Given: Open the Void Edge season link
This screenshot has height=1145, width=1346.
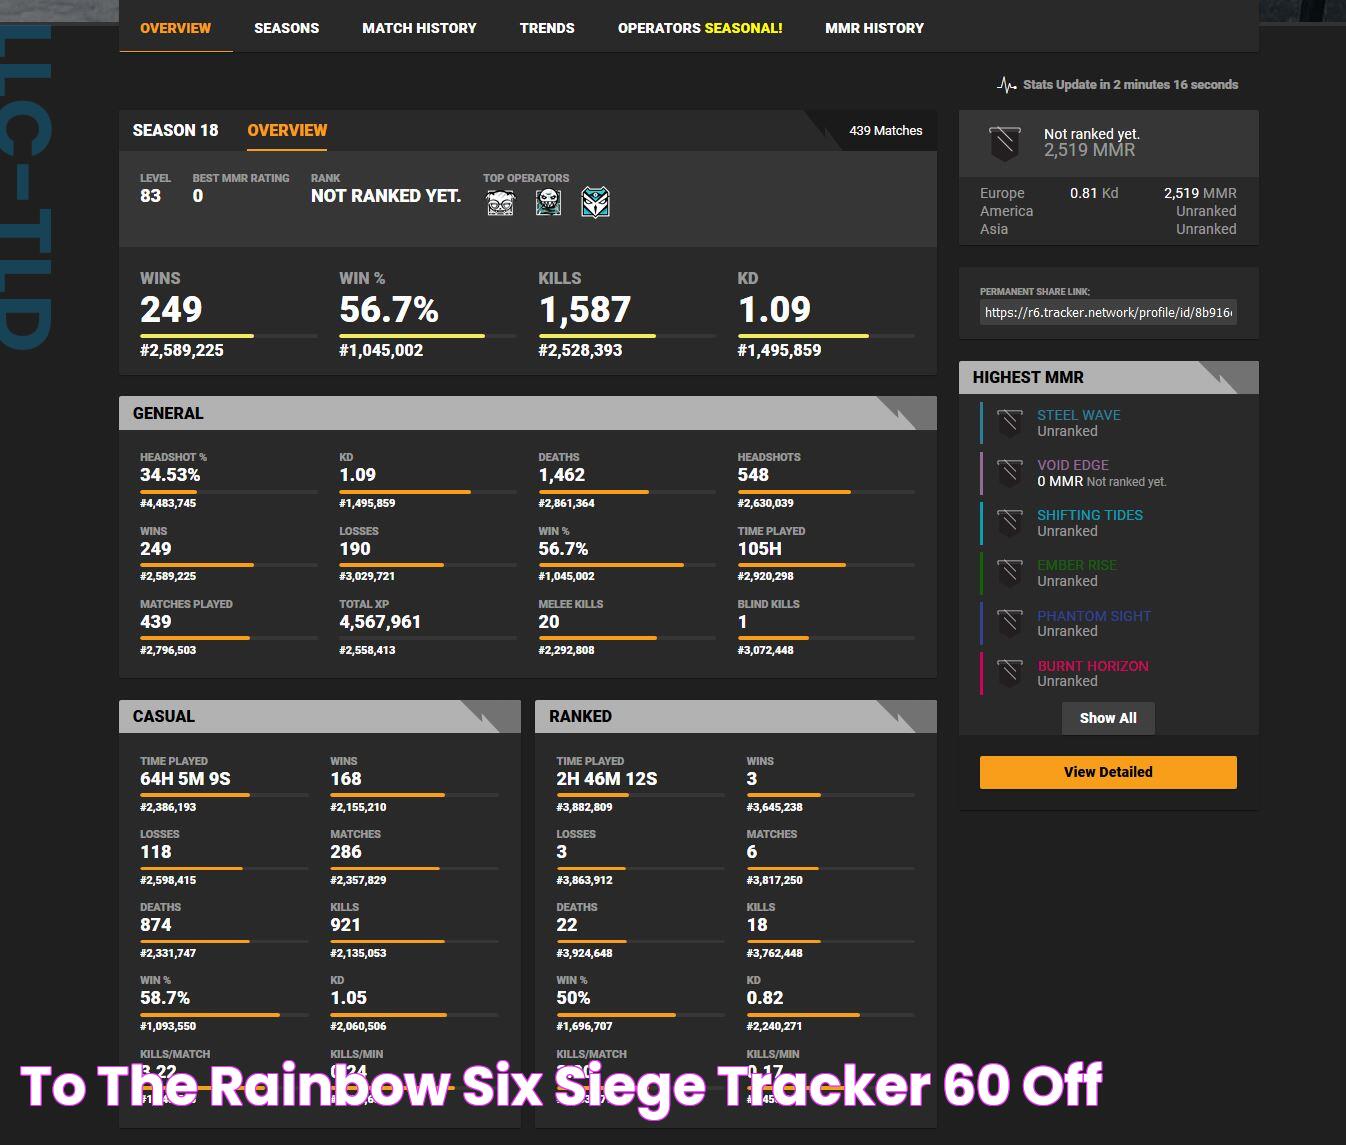Looking at the screenshot, I should coord(1072,465).
